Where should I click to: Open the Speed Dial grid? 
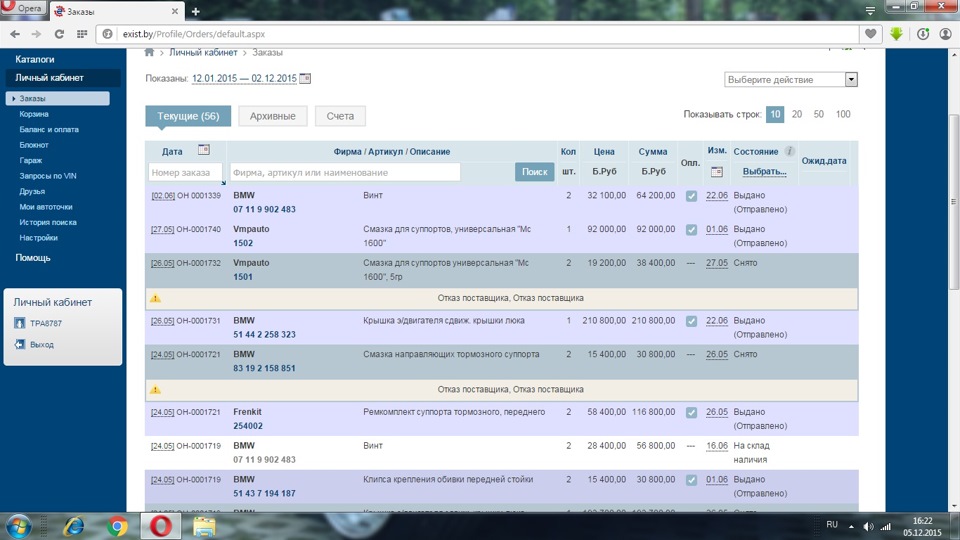81,34
